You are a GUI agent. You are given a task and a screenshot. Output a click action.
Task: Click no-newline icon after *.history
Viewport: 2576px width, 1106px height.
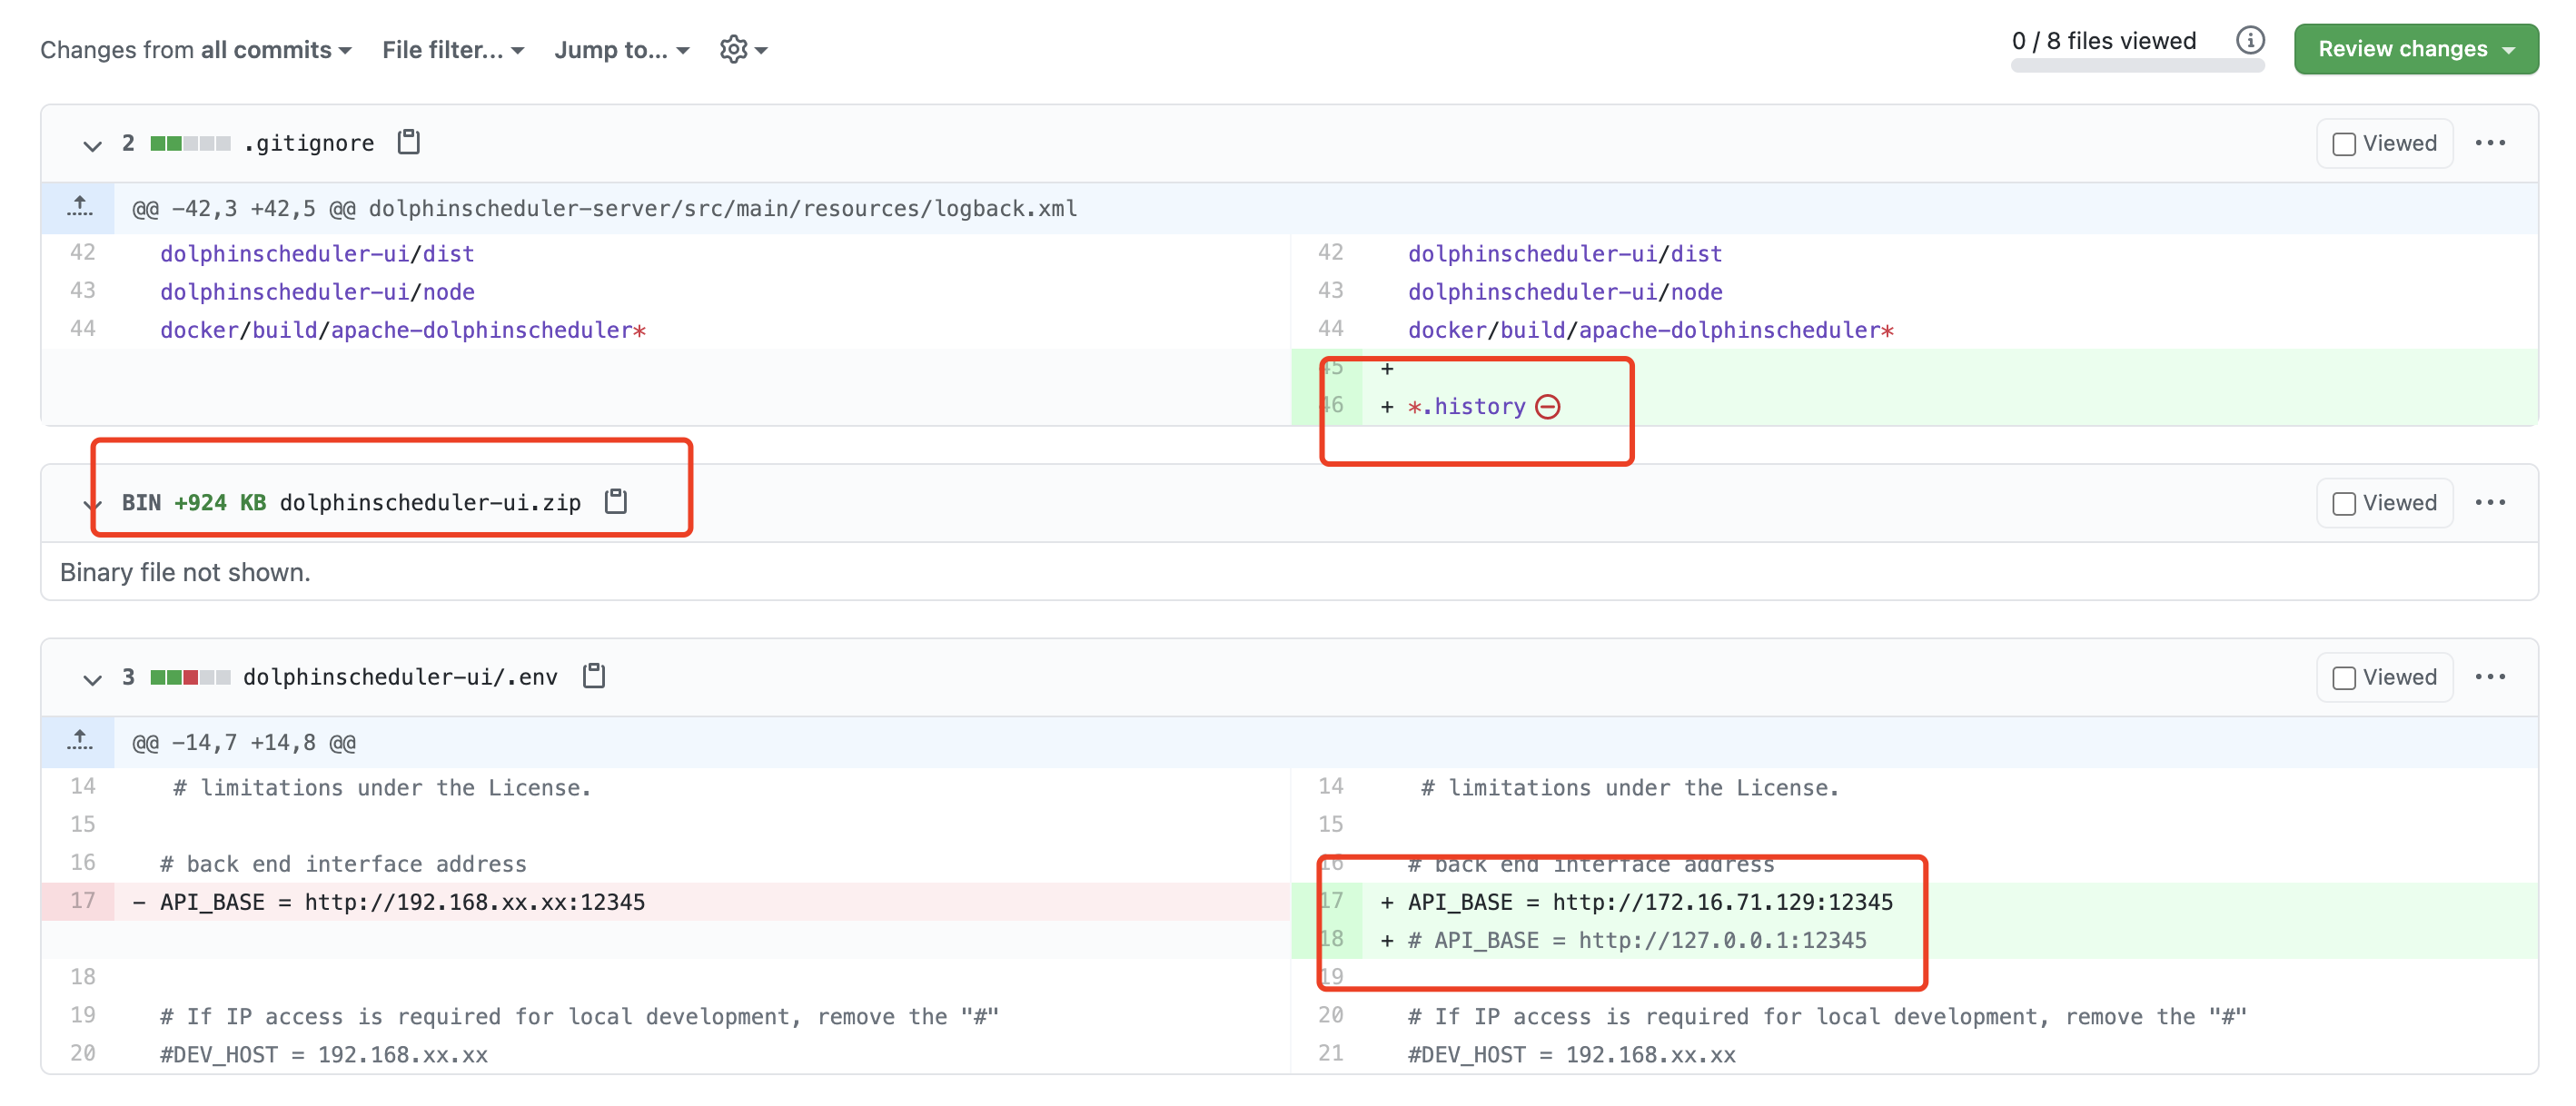point(1547,406)
